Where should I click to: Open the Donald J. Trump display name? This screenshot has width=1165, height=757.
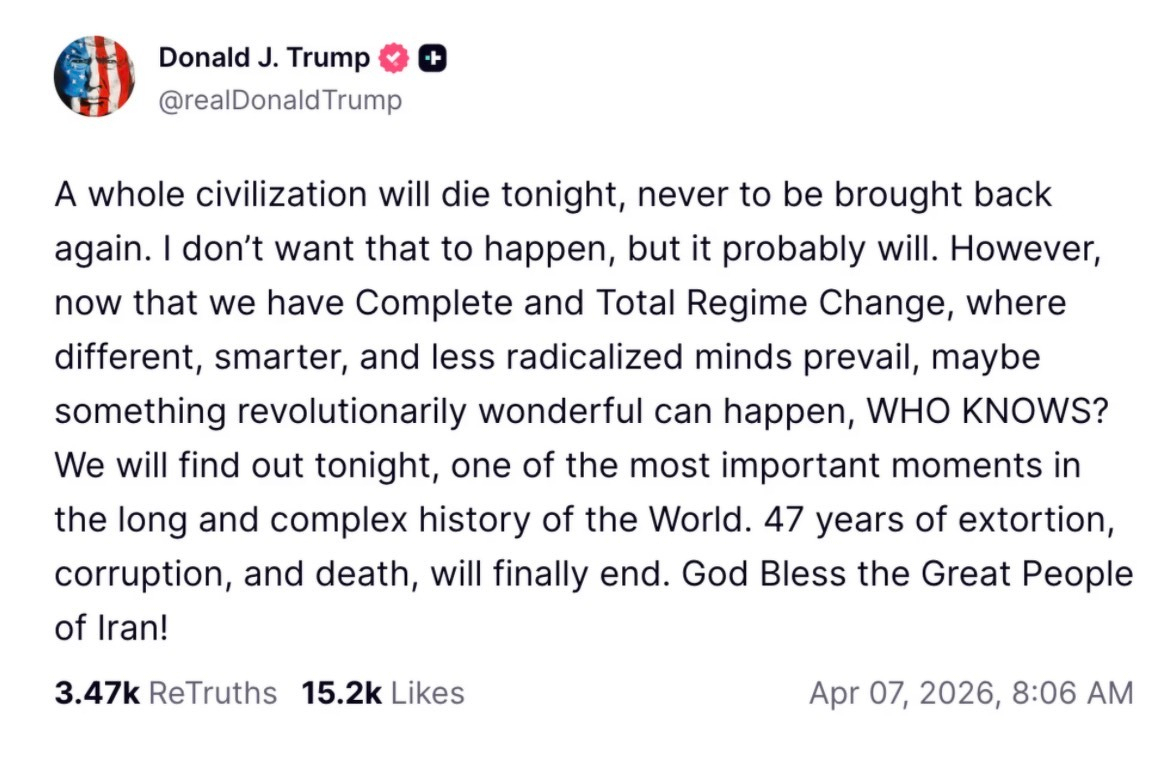click(x=264, y=58)
